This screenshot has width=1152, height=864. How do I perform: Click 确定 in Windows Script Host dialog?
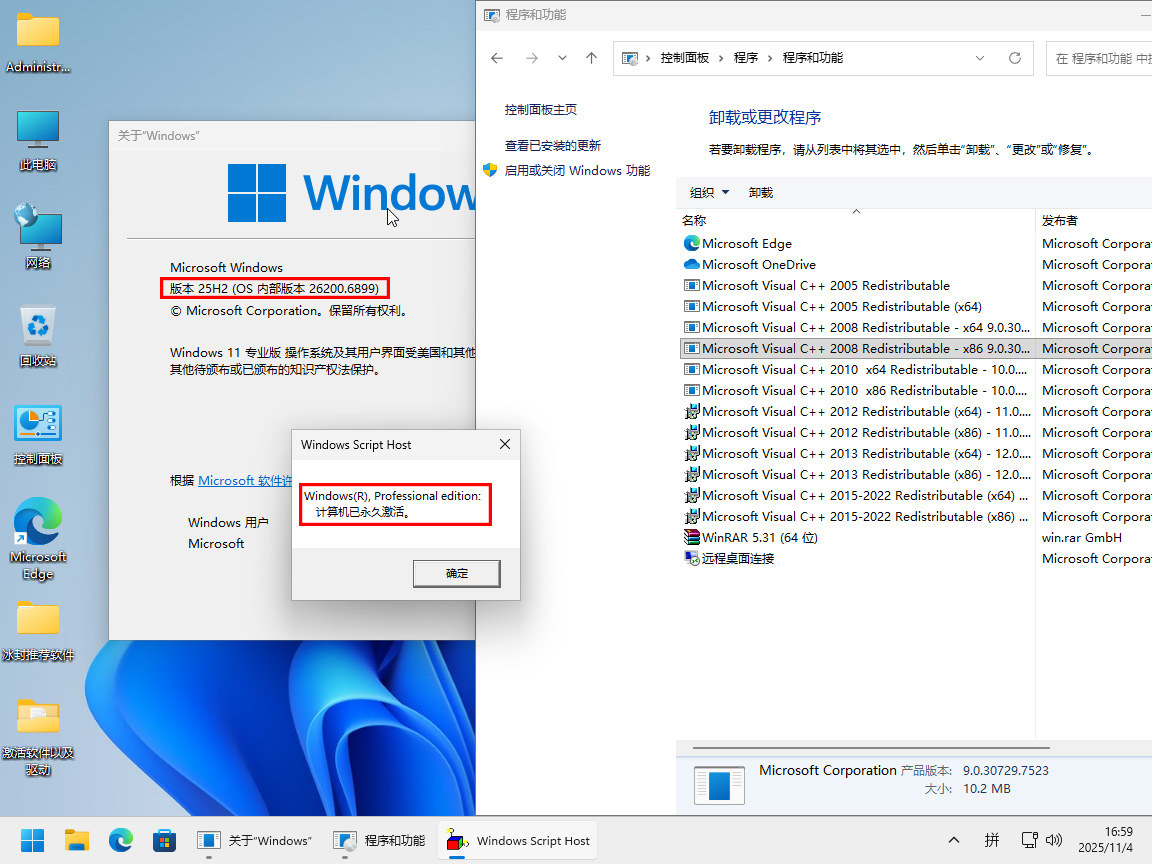[x=456, y=573]
